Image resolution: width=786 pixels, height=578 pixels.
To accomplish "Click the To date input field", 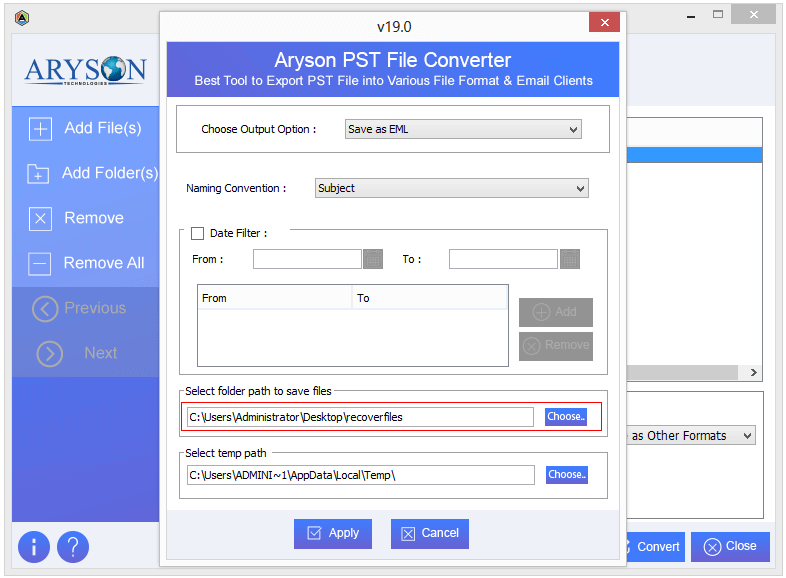I will 503,259.
